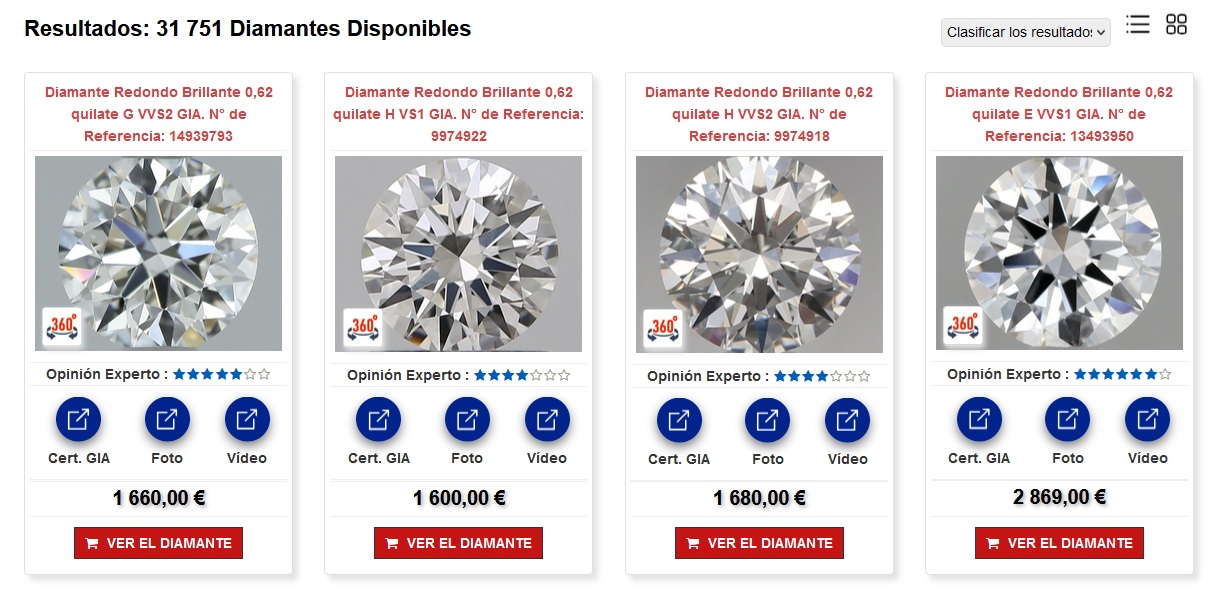This screenshot has width=1213, height=591.
Task: Click the price 1 600,00 € label
Action: (x=458, y=497)
